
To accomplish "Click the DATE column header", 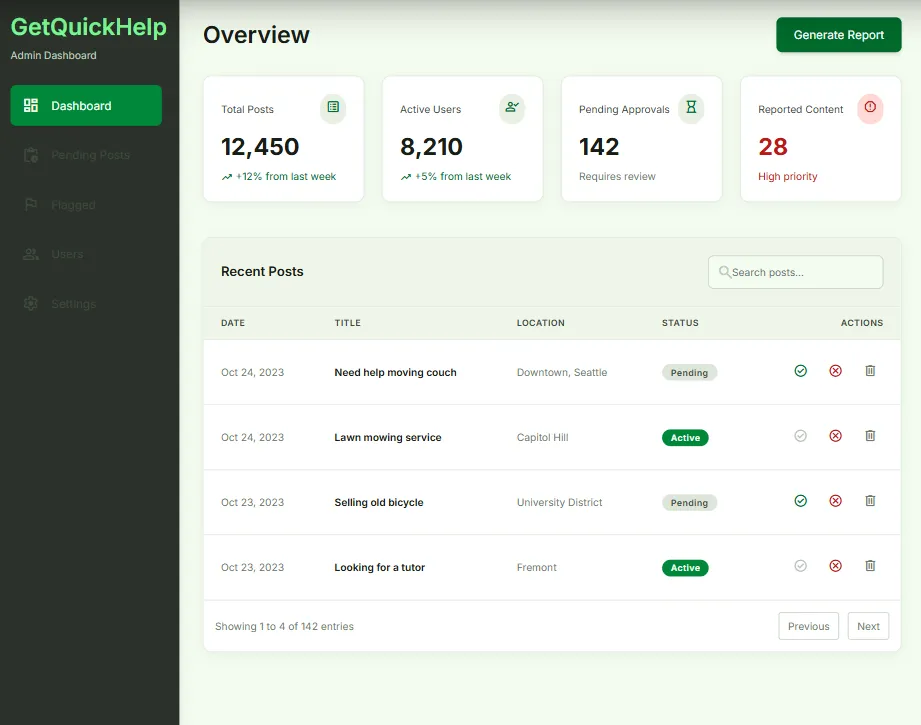I will click(x=233, y=323).
